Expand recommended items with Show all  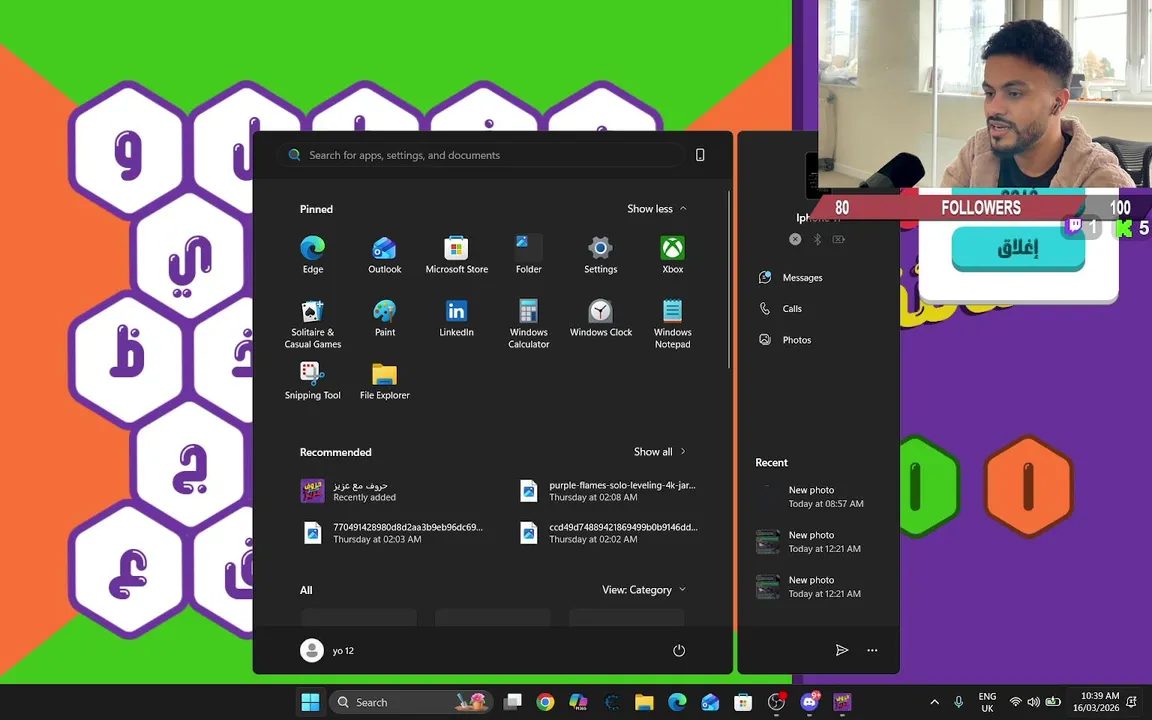click(660, 452)
